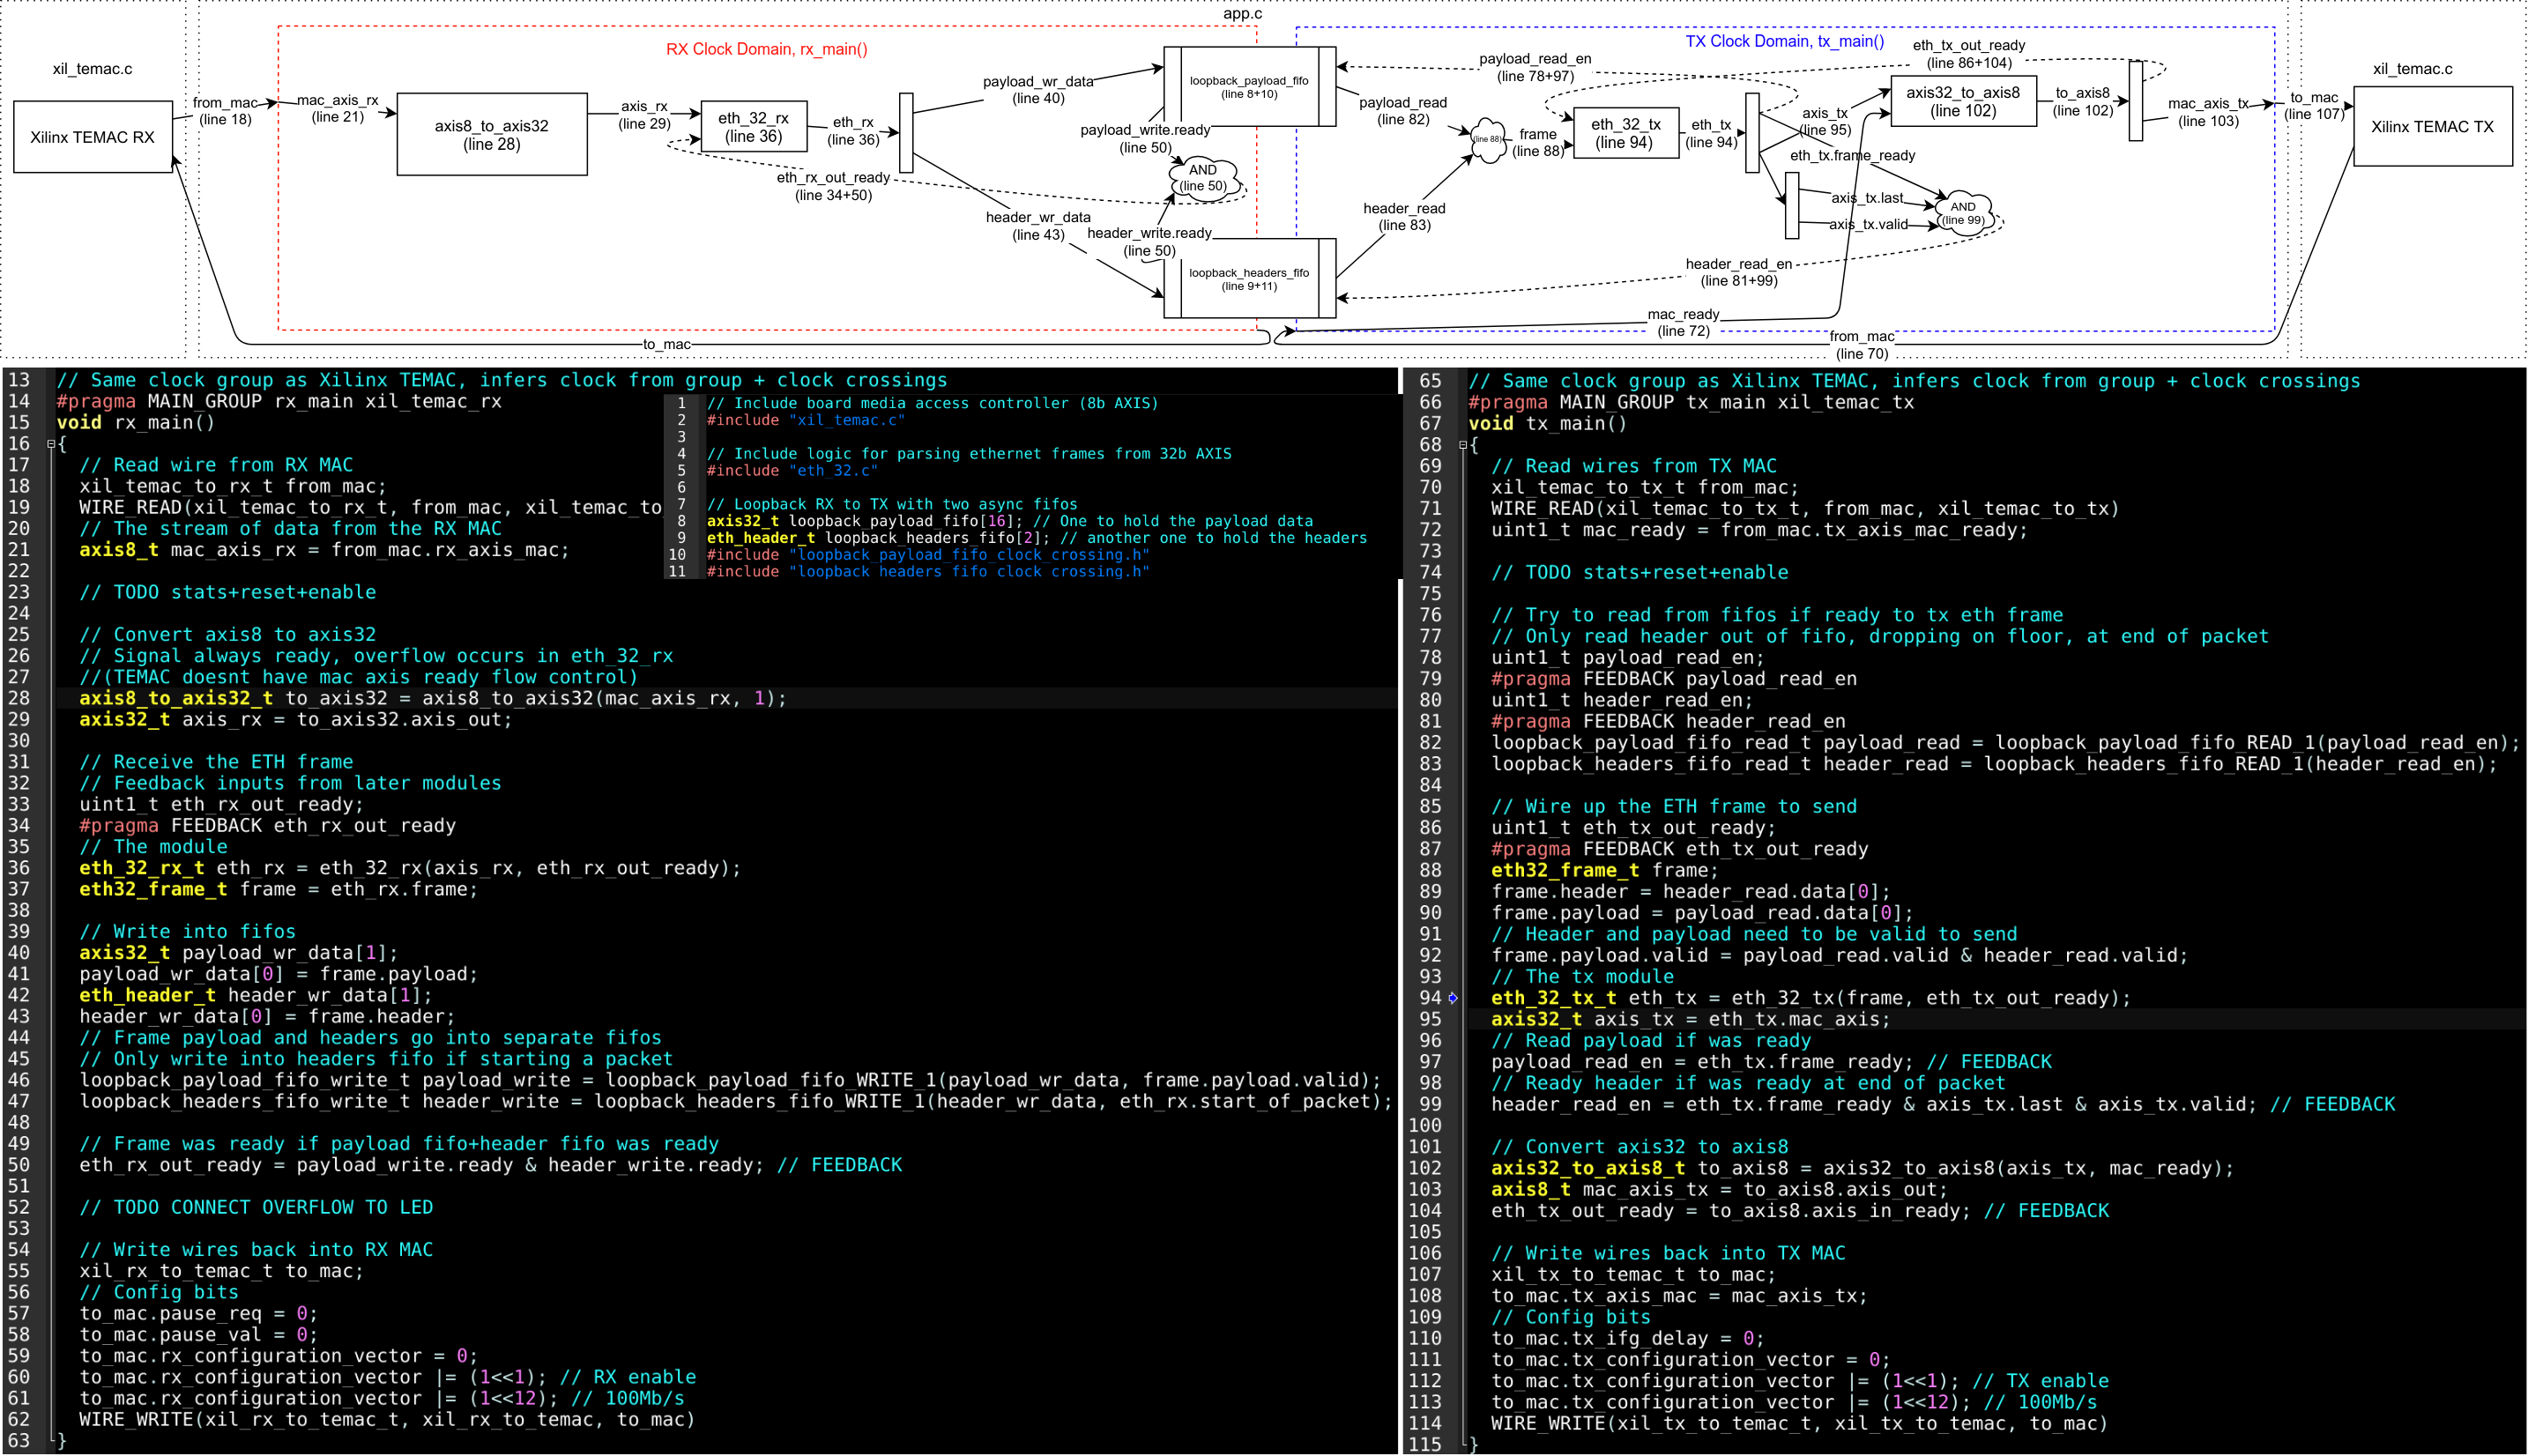This screenshot has height=1456, width=2528.
Task: Select the Xilinx TEMAC RX block
Action: (x=93, y=137)
